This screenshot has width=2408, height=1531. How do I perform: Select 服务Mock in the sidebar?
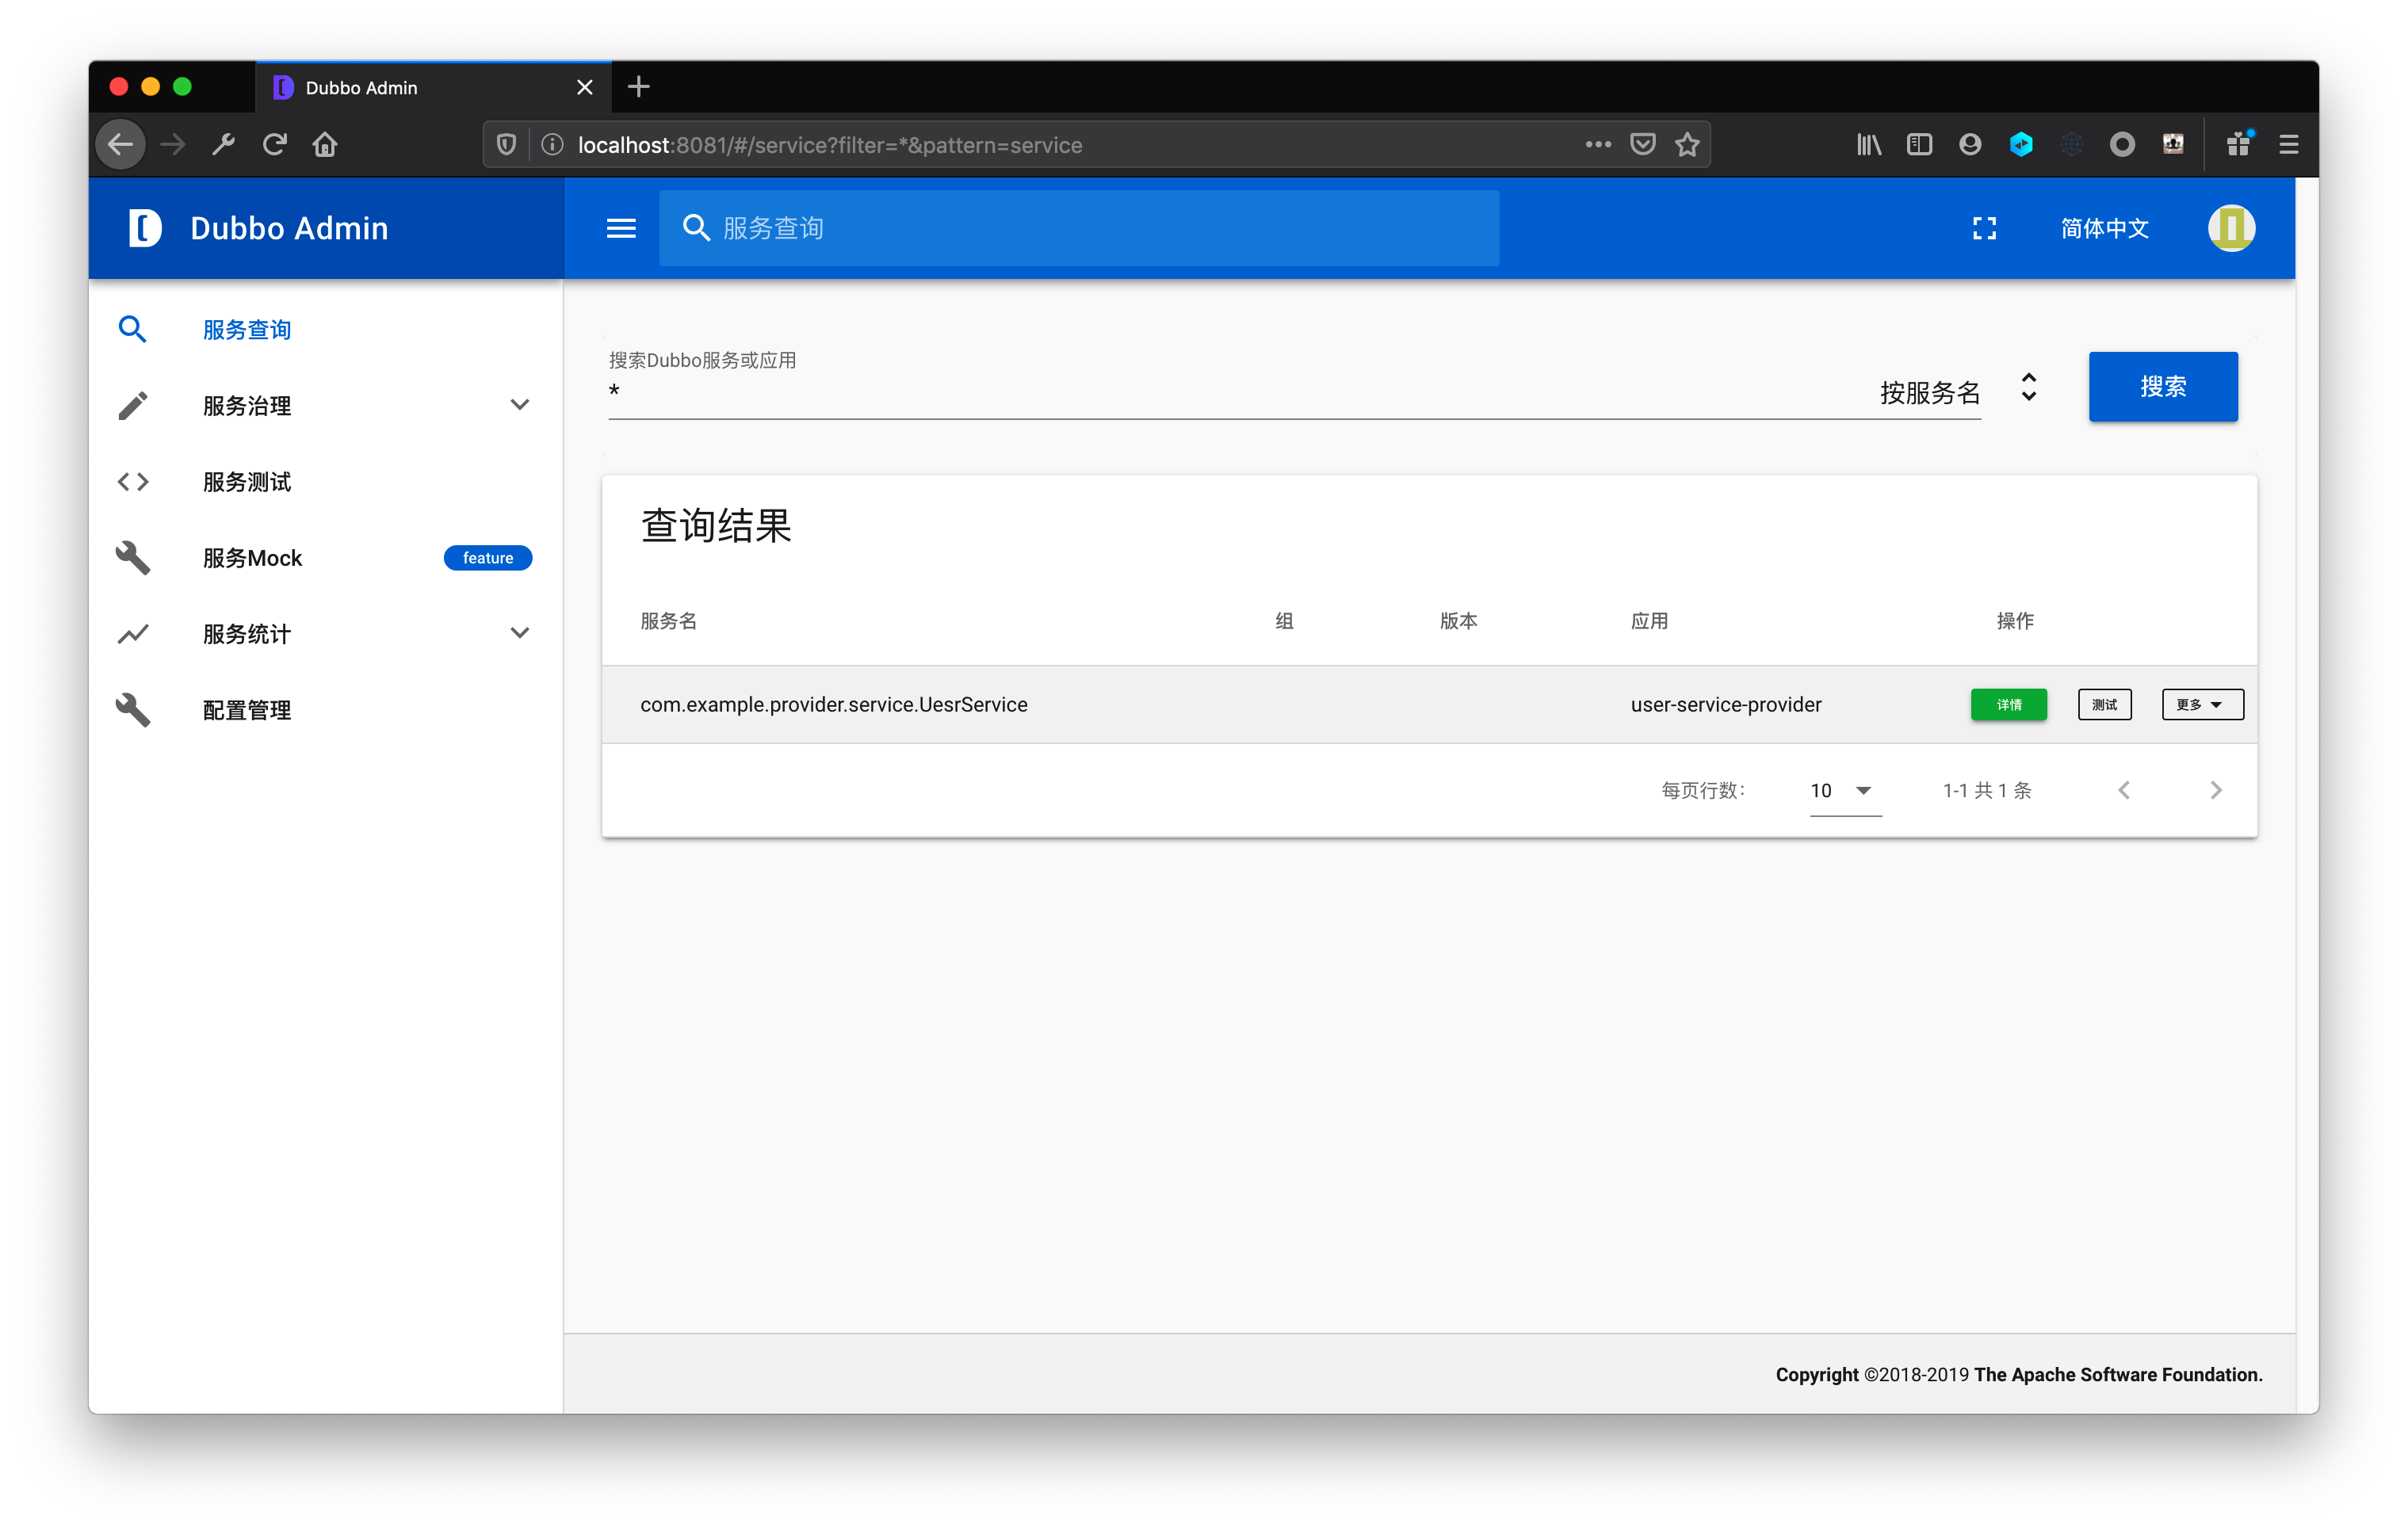tap(252, 558)
